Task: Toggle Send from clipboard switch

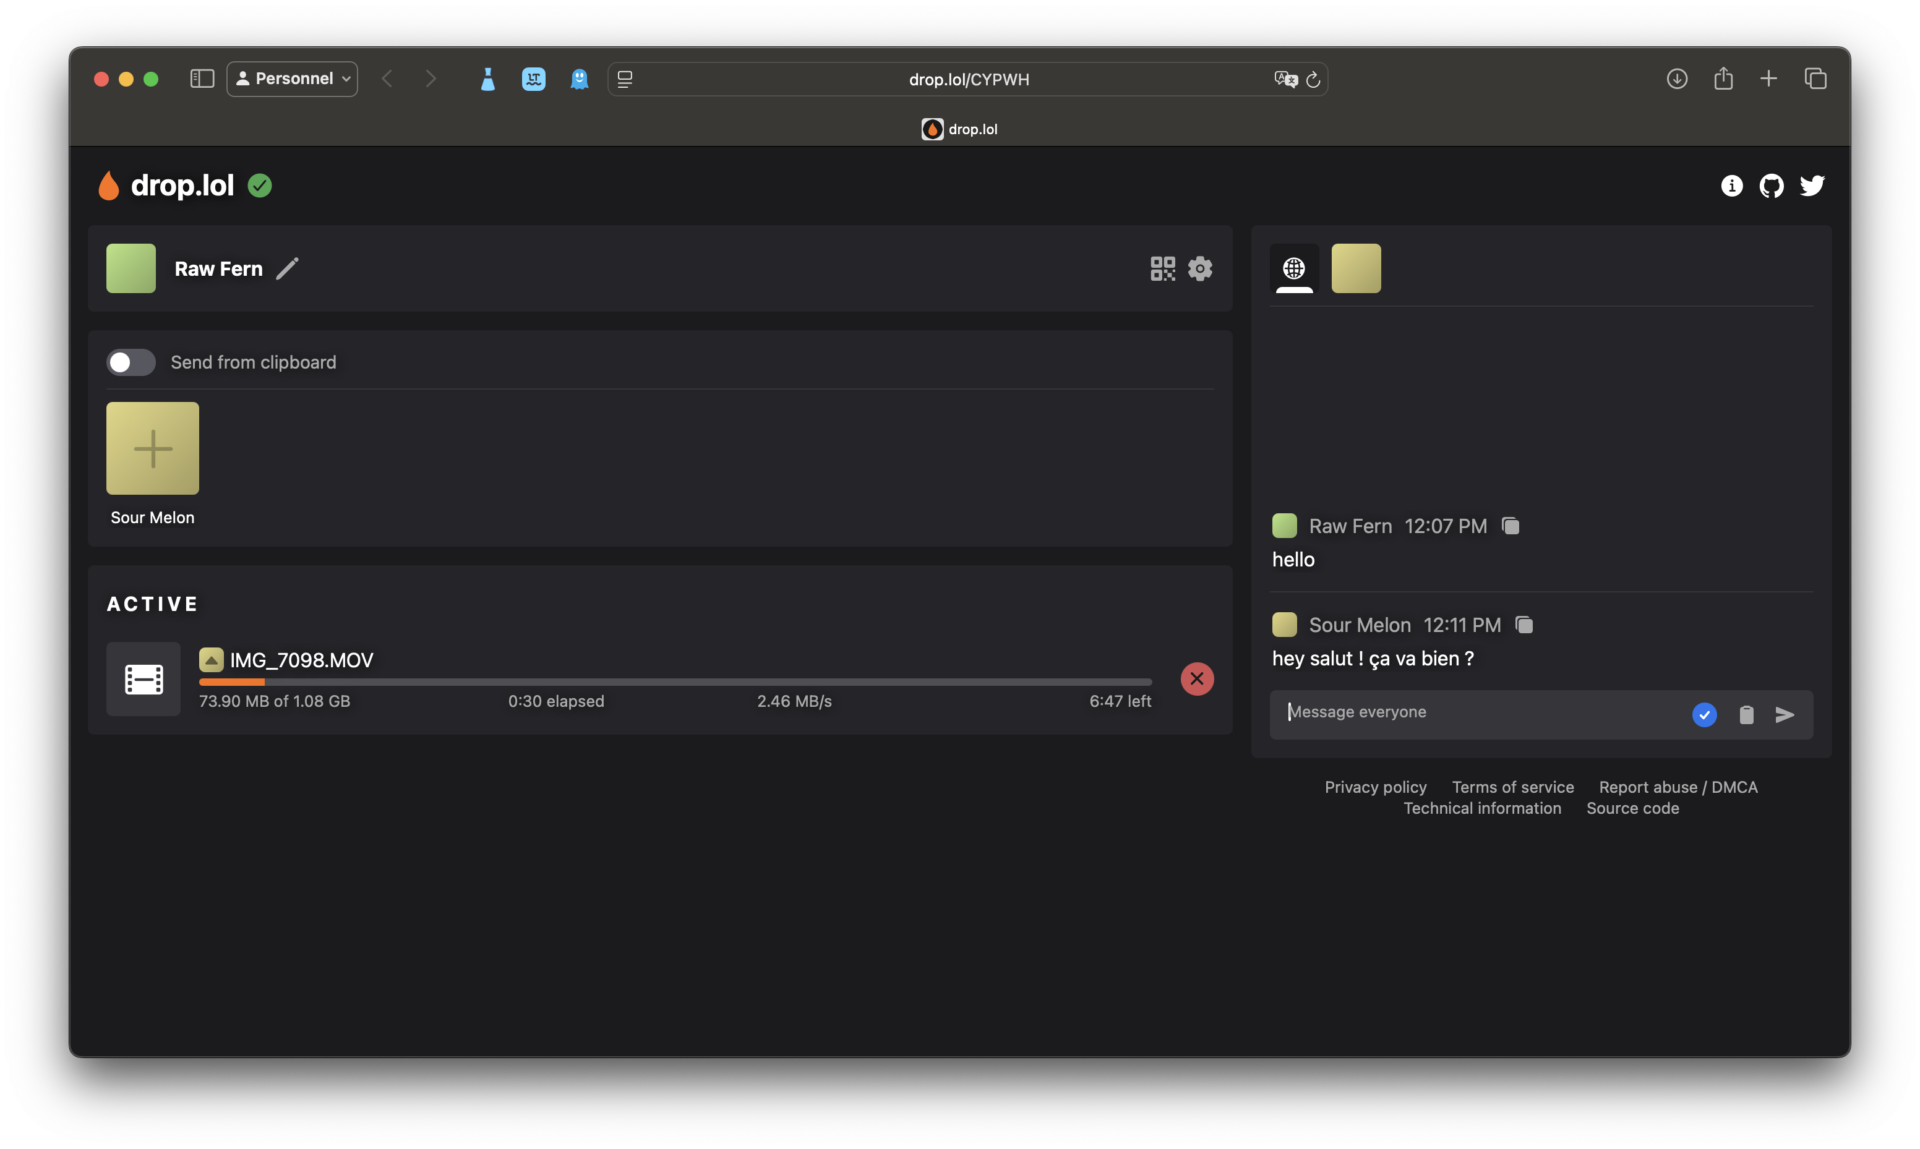Action: 131,362
